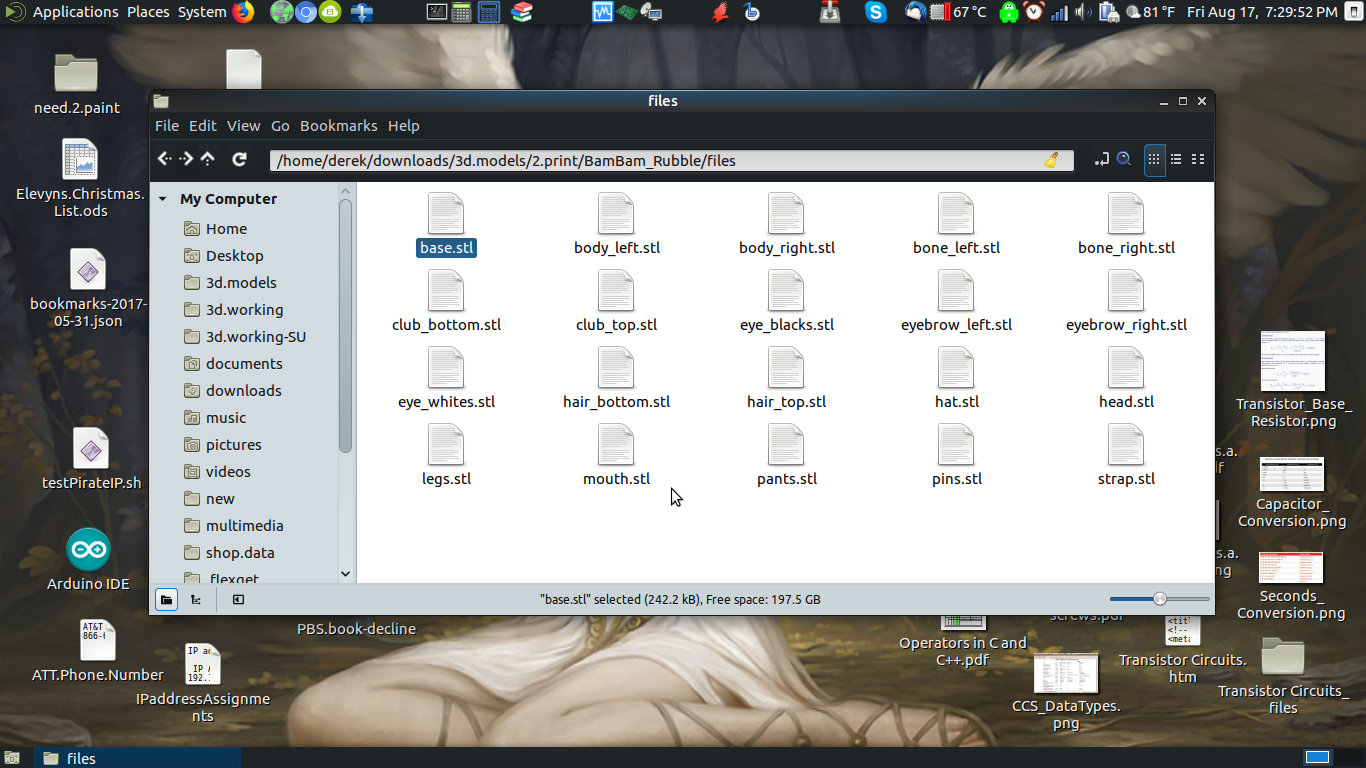Navigate up to the parent directory
This screenshot has width=1366, height=768.
[208, 159]
